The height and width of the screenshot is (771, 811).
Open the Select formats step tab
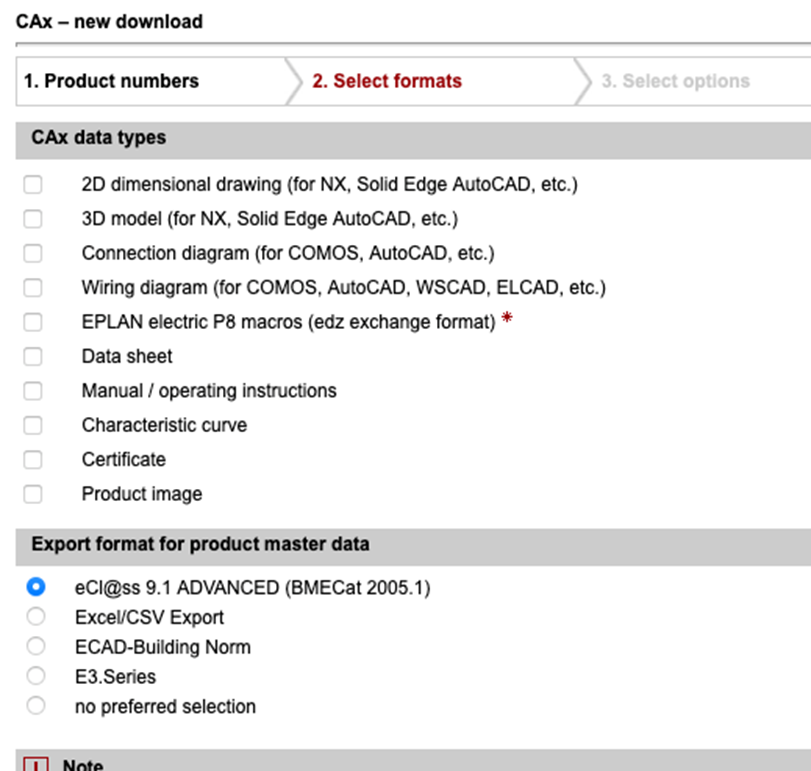tap(387, 82)
